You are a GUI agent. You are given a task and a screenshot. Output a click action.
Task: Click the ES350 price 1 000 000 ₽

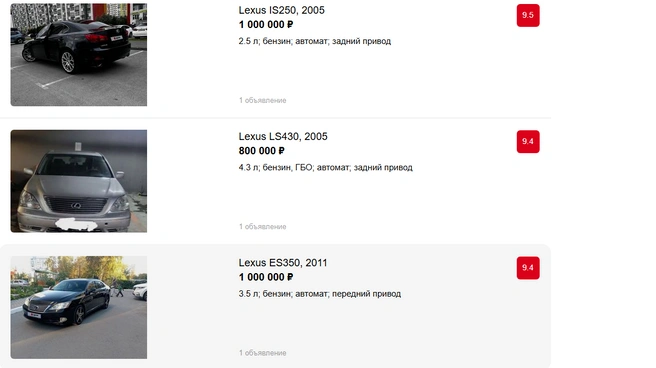266,277
